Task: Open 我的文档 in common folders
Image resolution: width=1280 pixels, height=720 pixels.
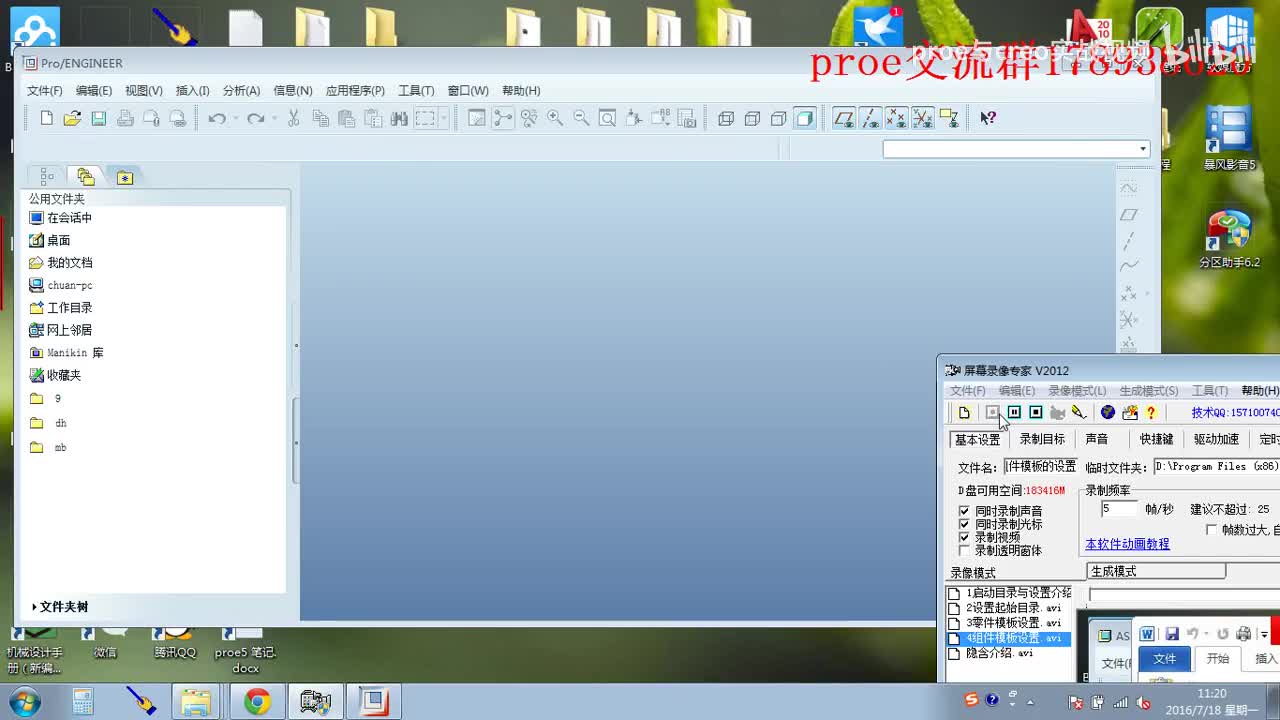Action: pos(60,263)
